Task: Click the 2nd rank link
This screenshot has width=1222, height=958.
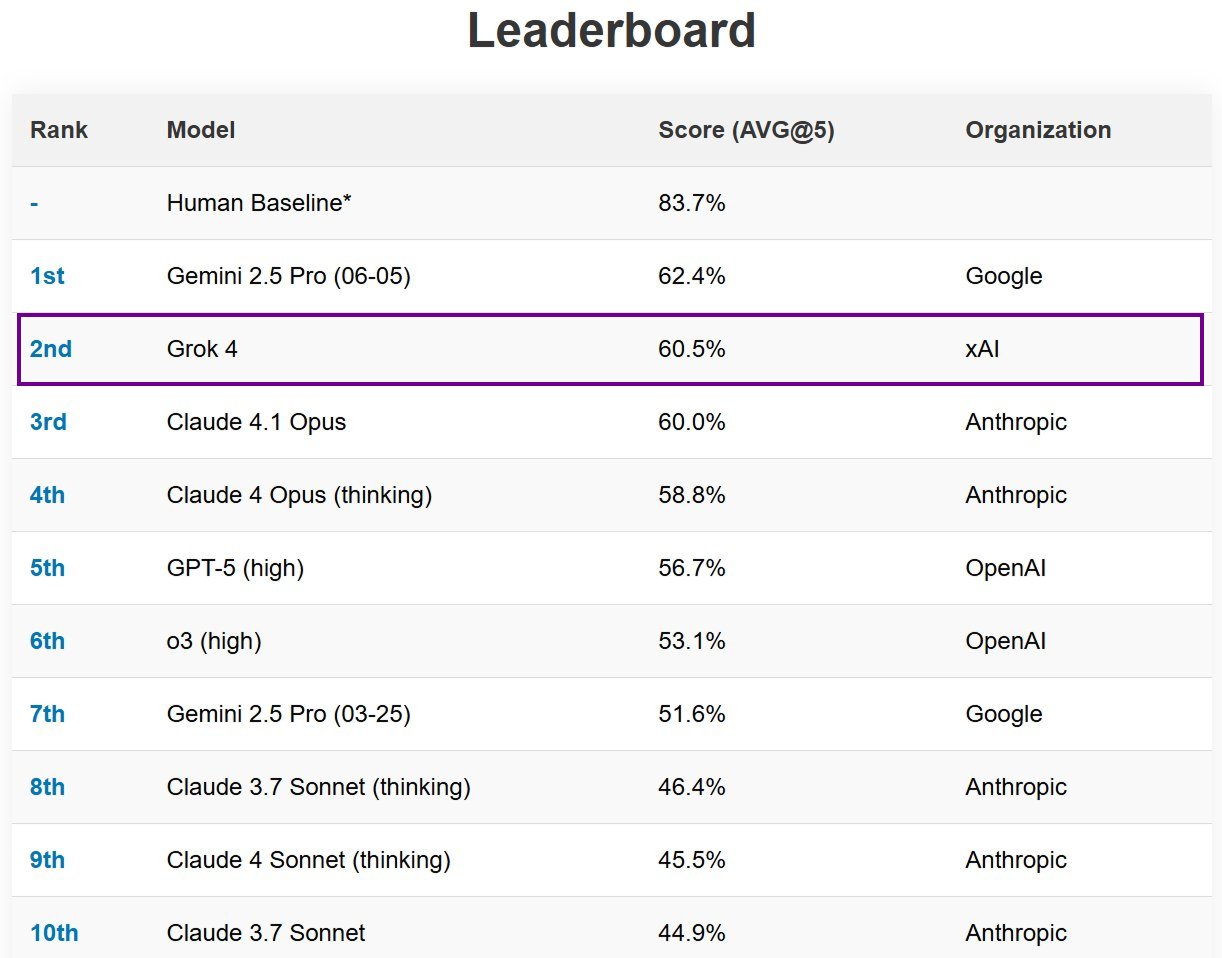Action: [x=51, y=349]
